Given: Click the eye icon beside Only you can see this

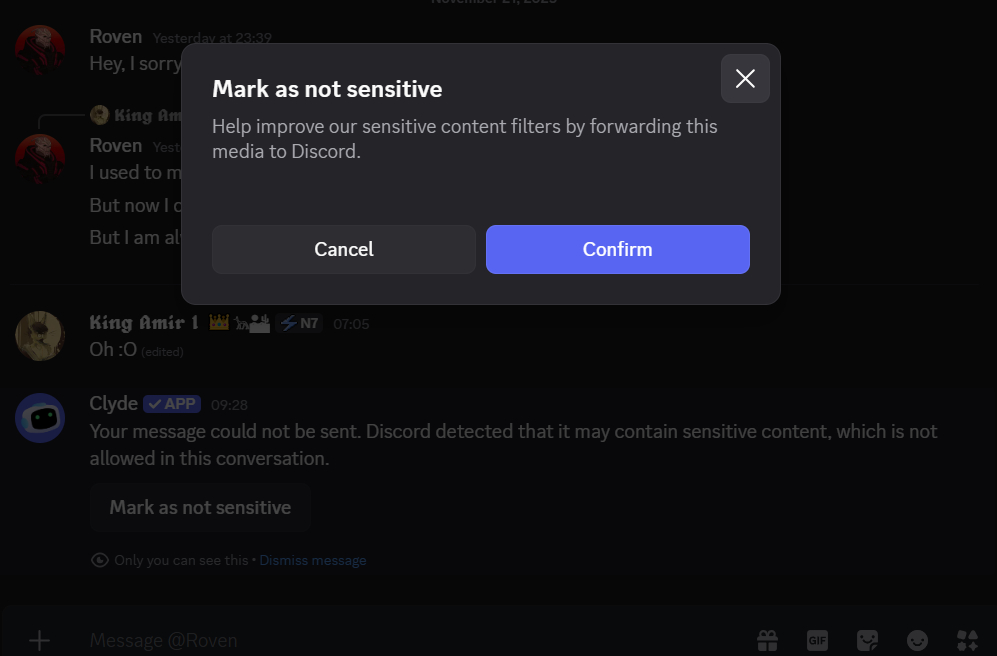Looking at the screenshot, I should point(99,560).
